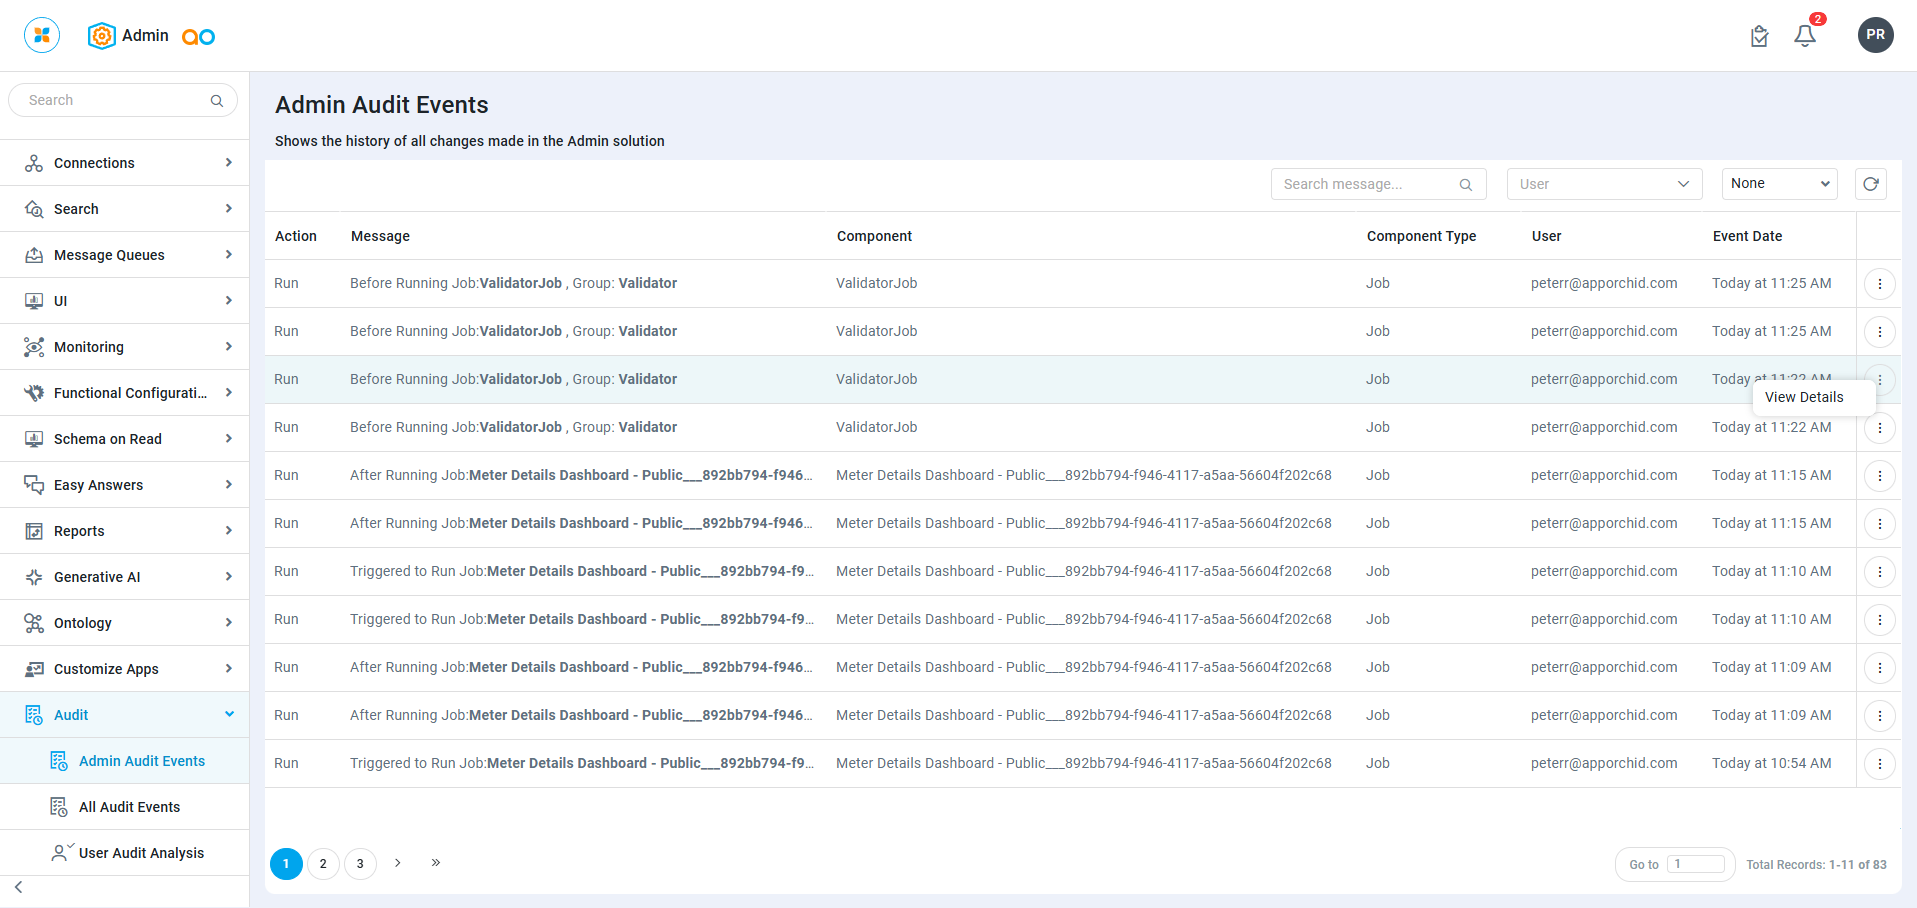Click the notifications bell icon
1917x908 pixels.
tap(1804, 36)
